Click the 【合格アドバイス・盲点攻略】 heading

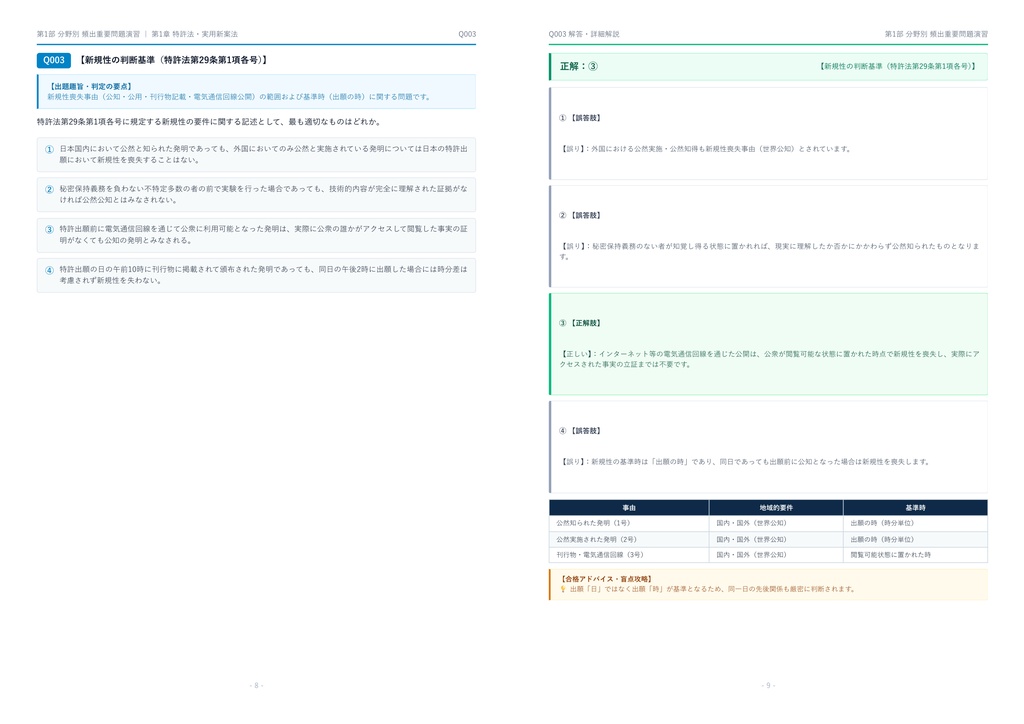[x=607, y=579]
